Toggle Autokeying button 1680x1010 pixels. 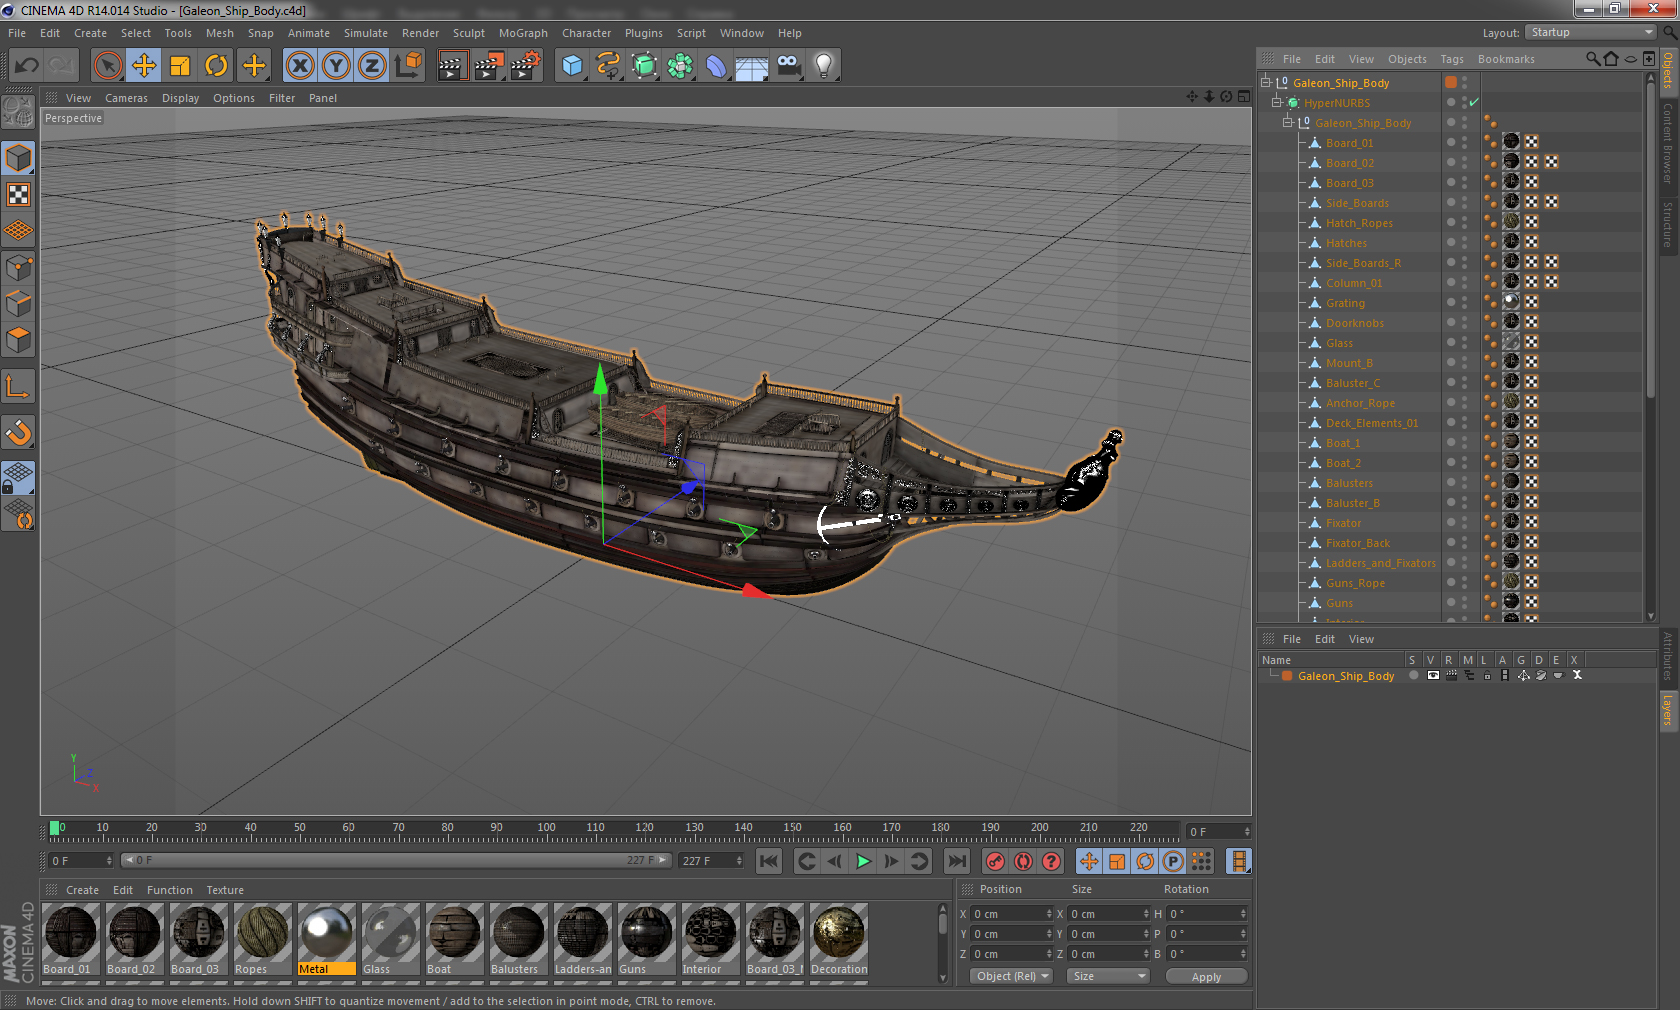(1023, 861)
